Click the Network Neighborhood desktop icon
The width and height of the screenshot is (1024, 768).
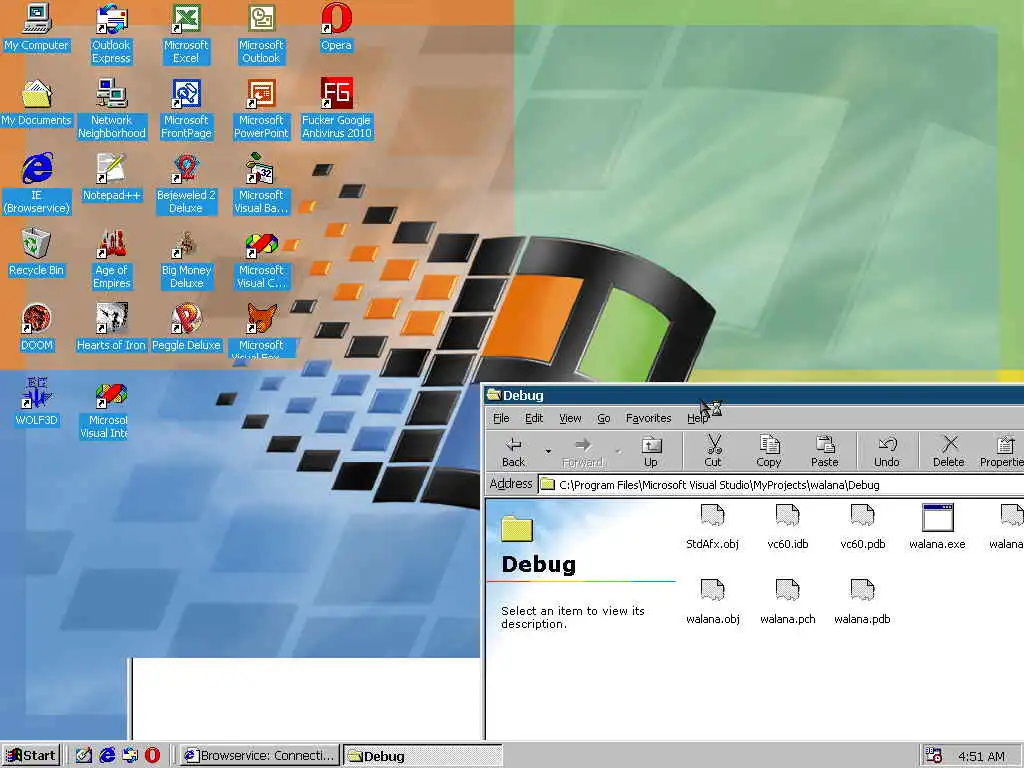[112, 108]
